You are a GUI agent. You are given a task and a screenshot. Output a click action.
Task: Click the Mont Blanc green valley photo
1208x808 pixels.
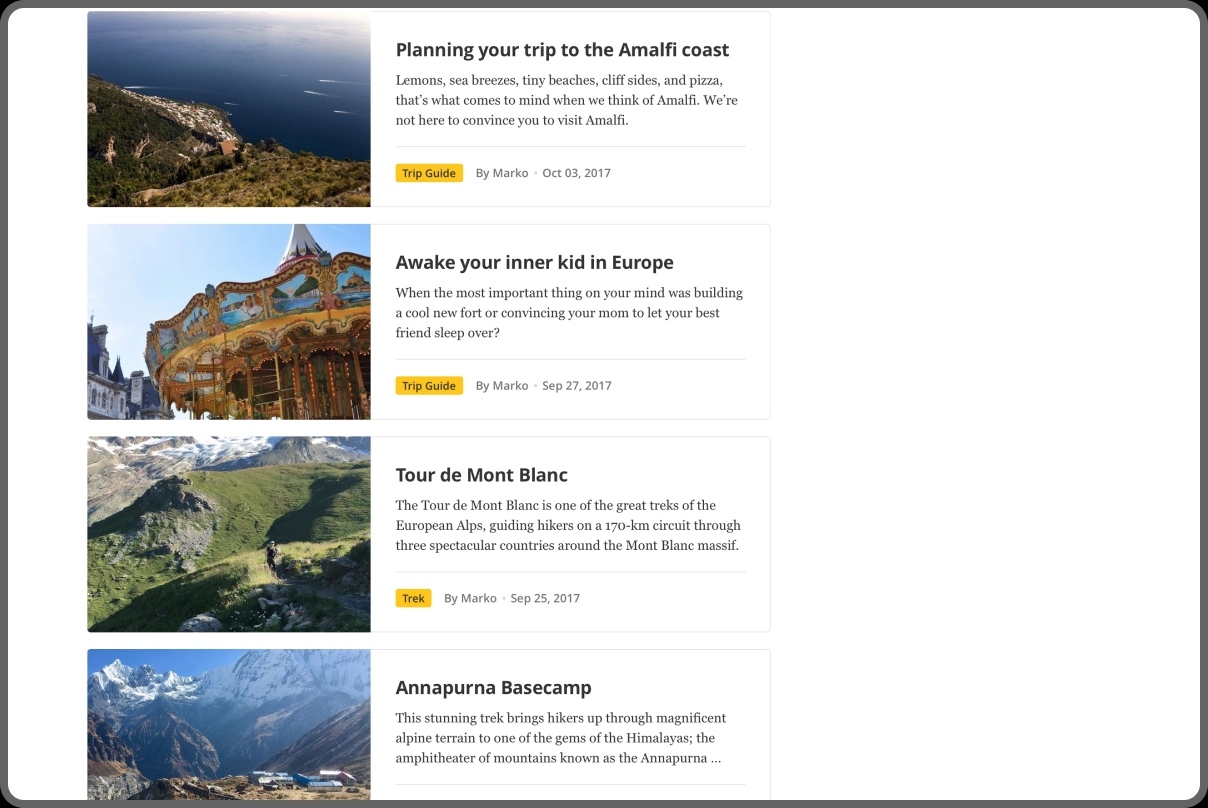click(229, 534)
